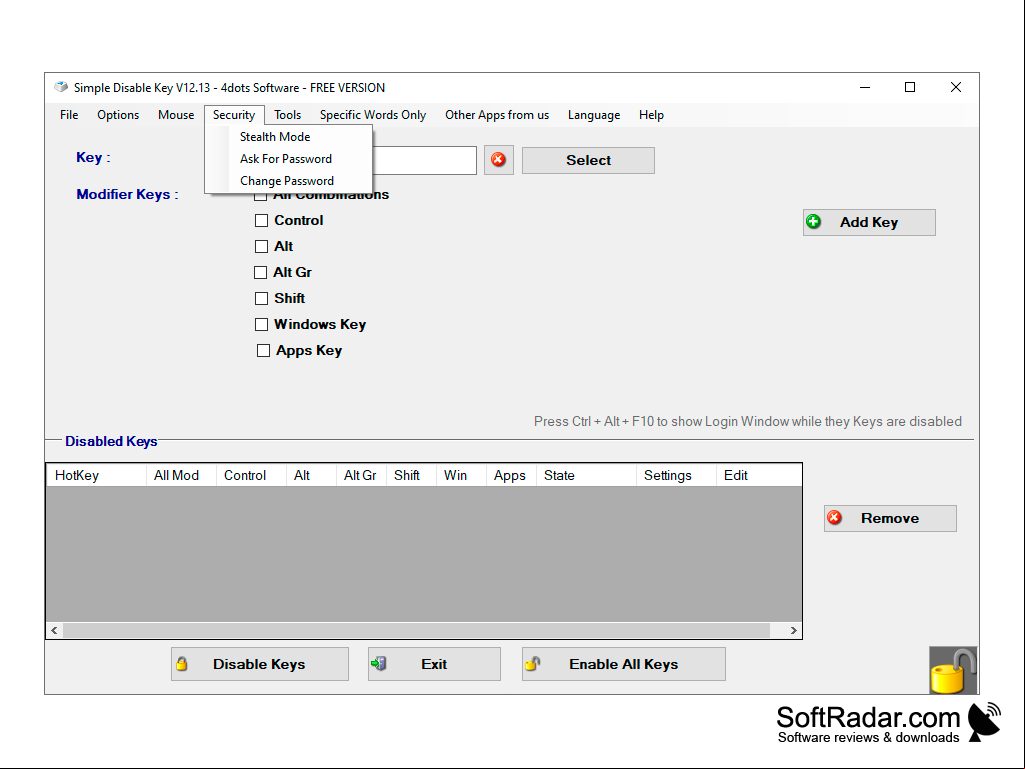Click the Disable Keys button
The height and width of the screenshot is (769, 1025).
260,664
